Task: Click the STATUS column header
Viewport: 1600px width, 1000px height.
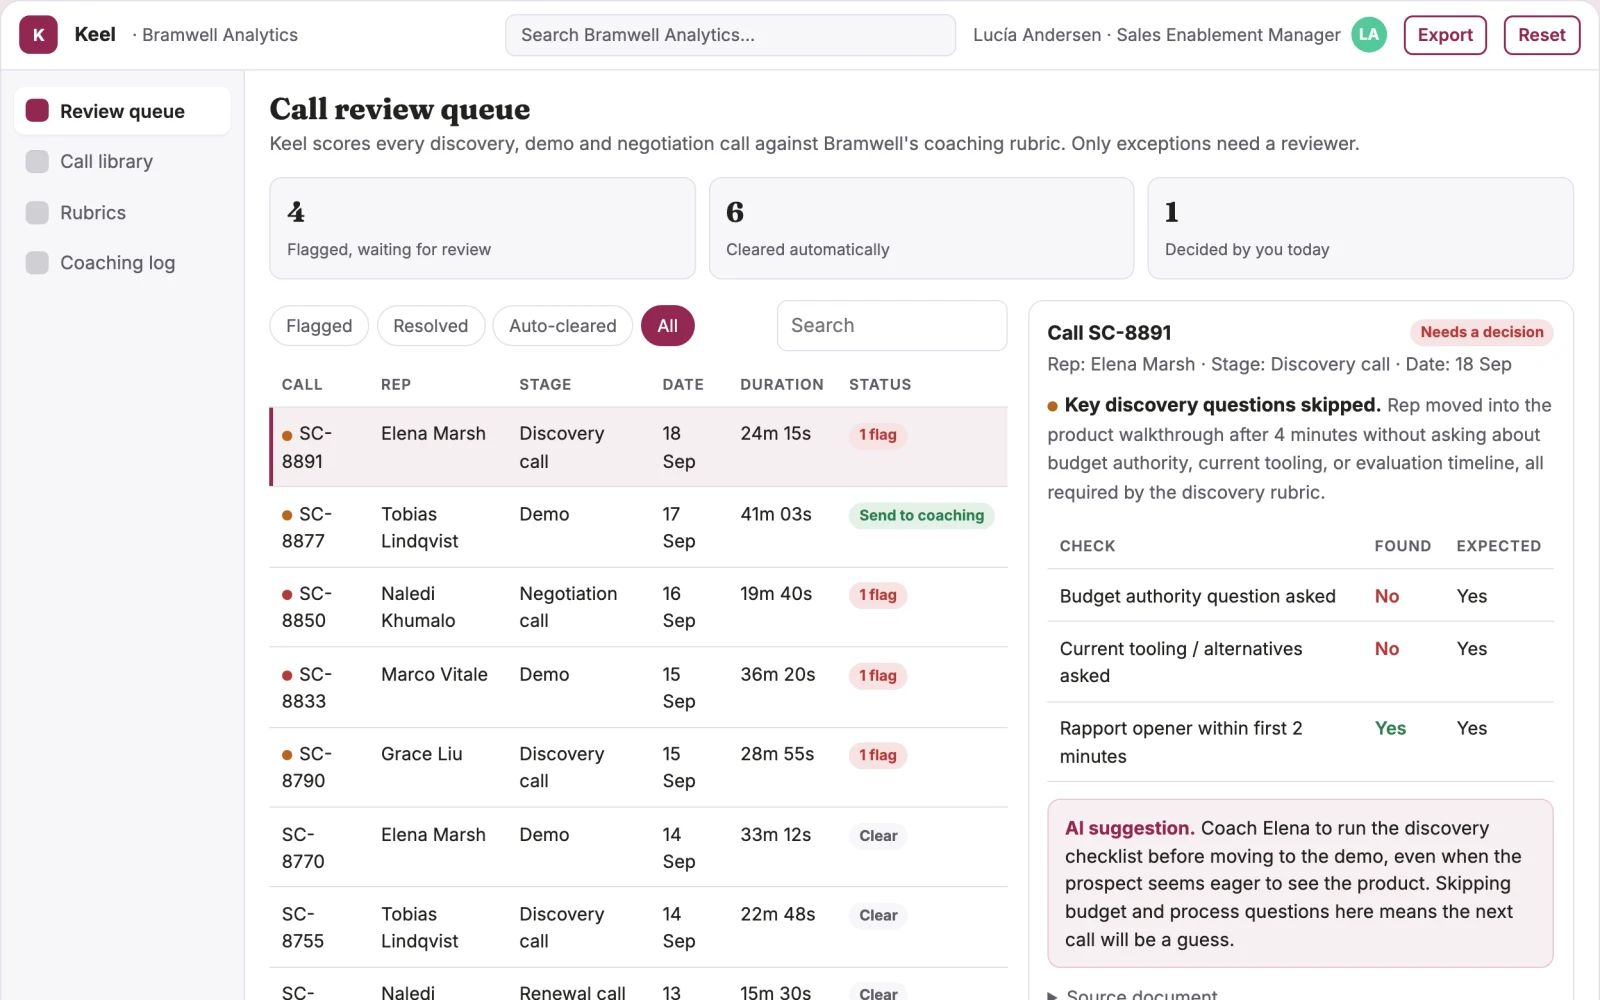Action: pos(880,384)
